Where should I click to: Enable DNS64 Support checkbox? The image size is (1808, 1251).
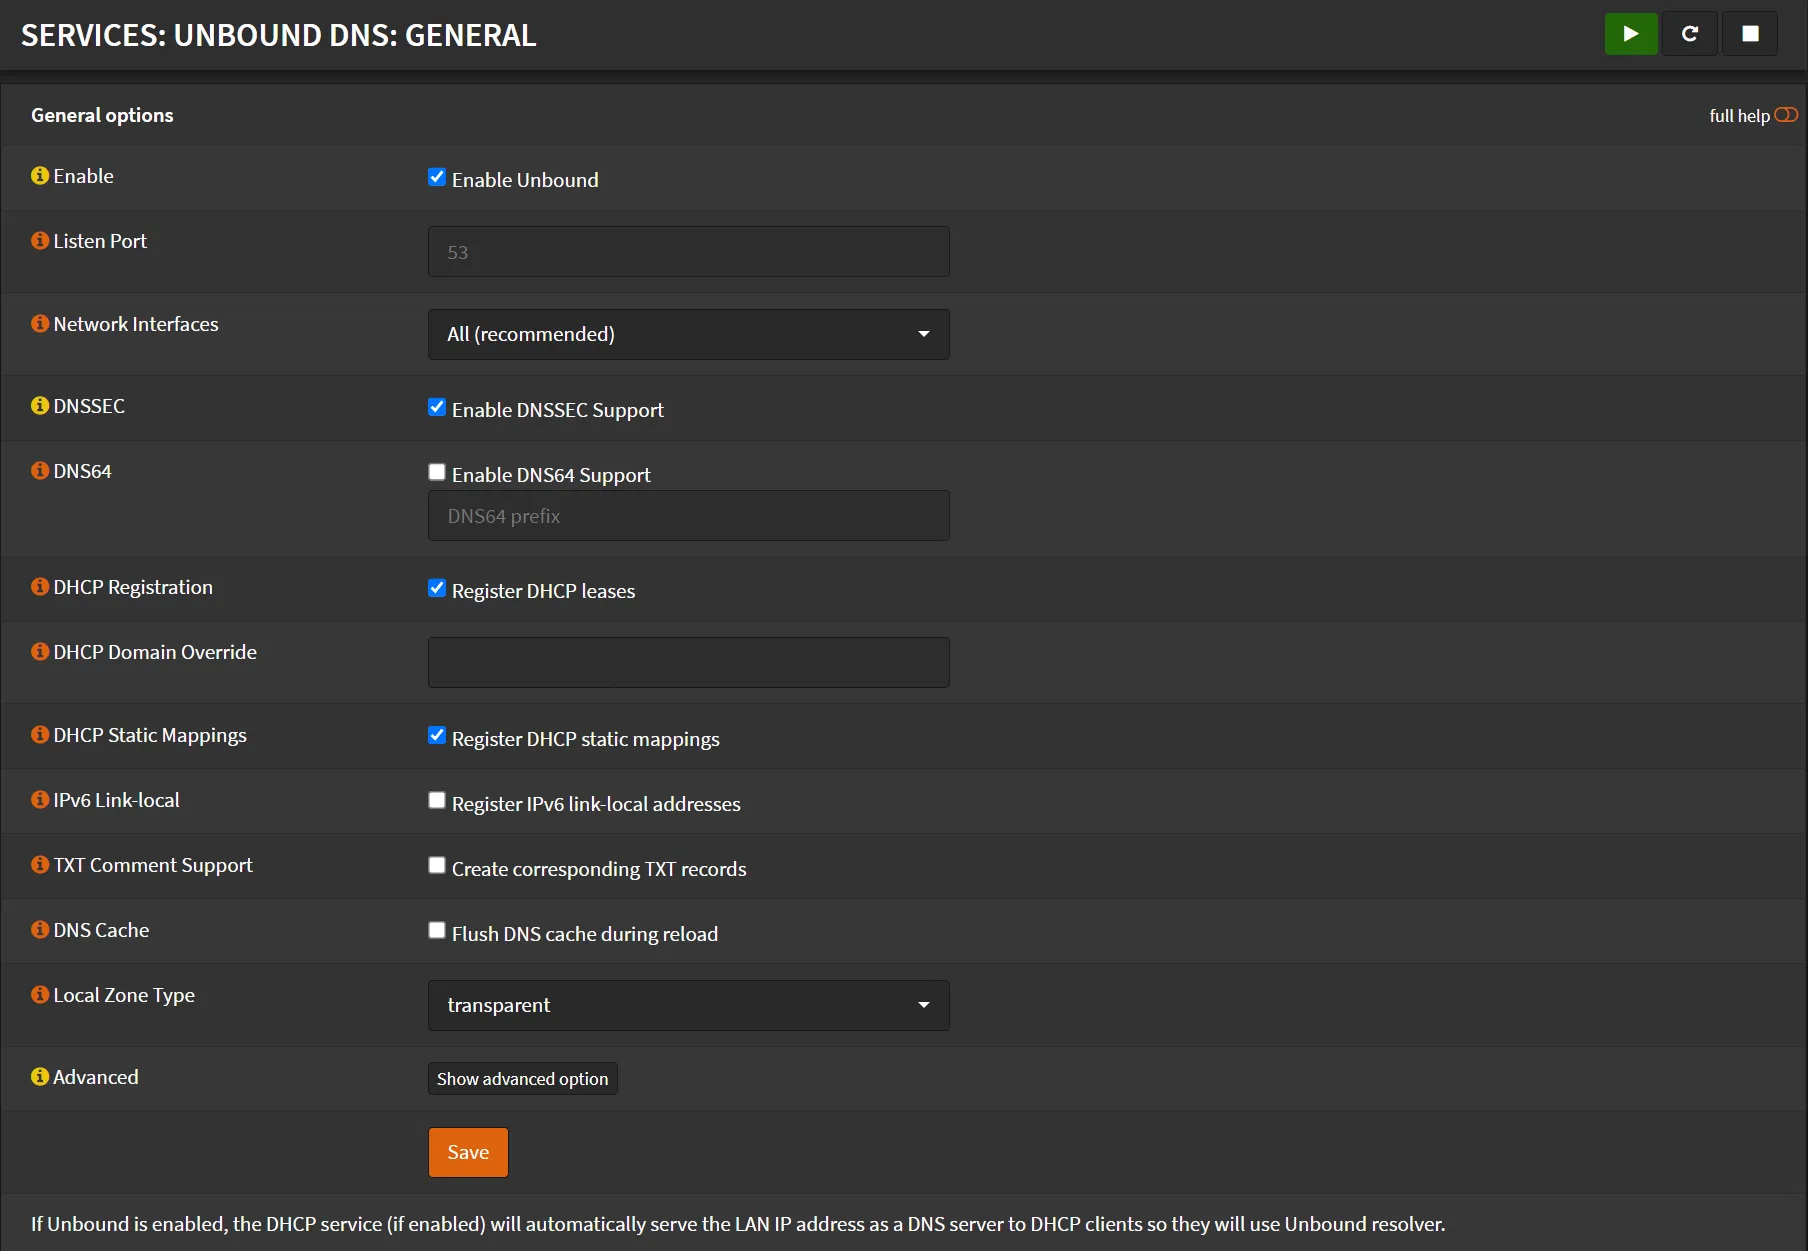click(437, 473)
